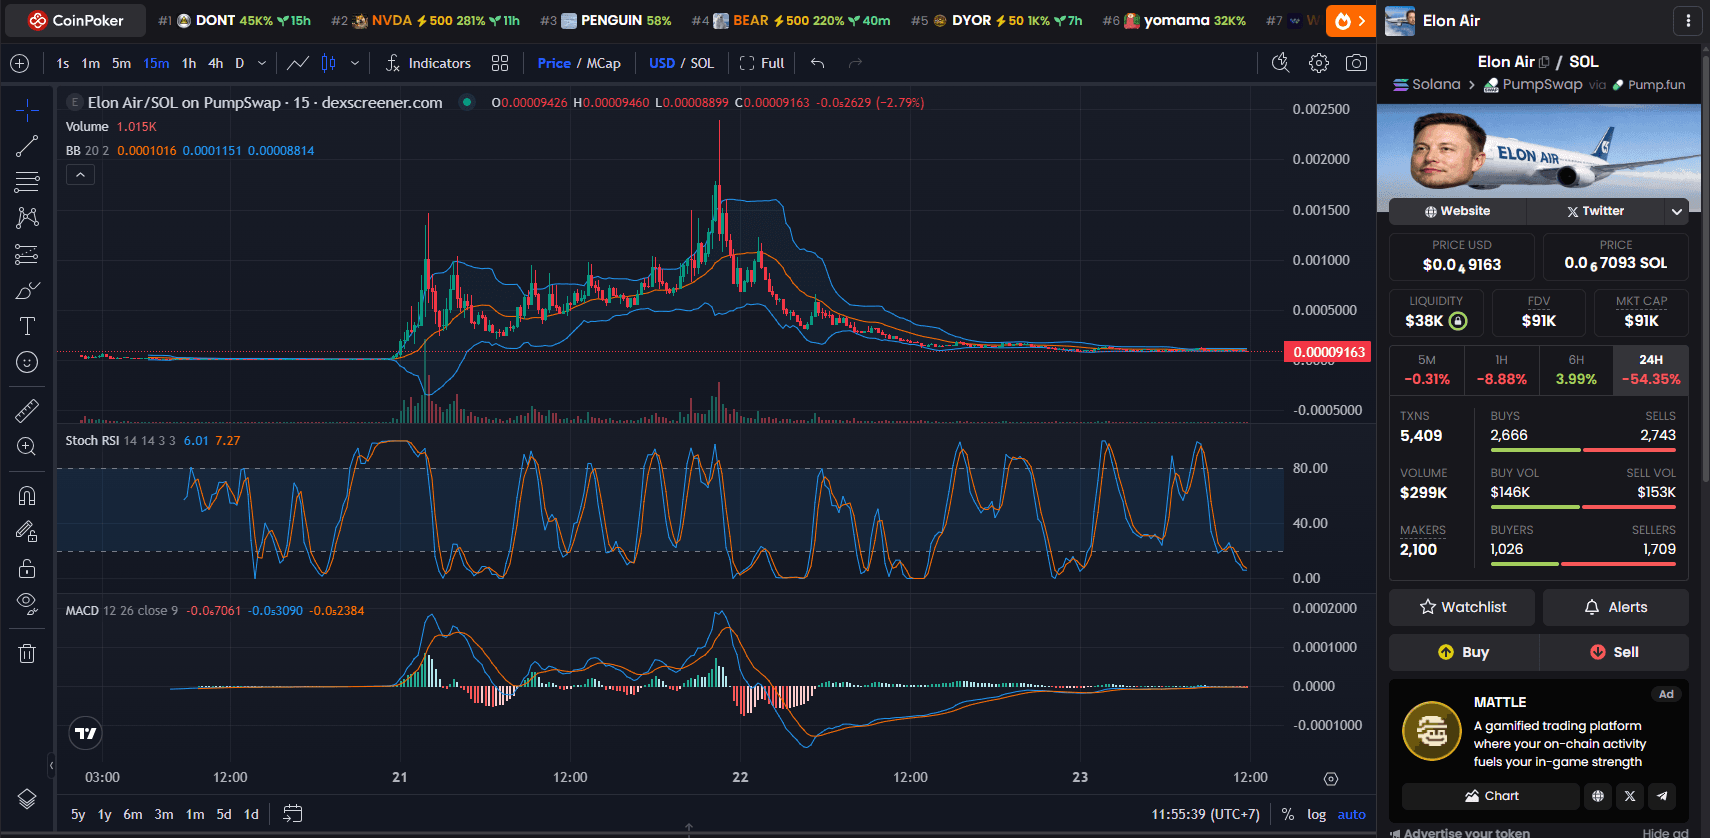This screenshot has width=1710, height=838.
Task: Toggle log scale on price axis
Action: (1316, 814)
